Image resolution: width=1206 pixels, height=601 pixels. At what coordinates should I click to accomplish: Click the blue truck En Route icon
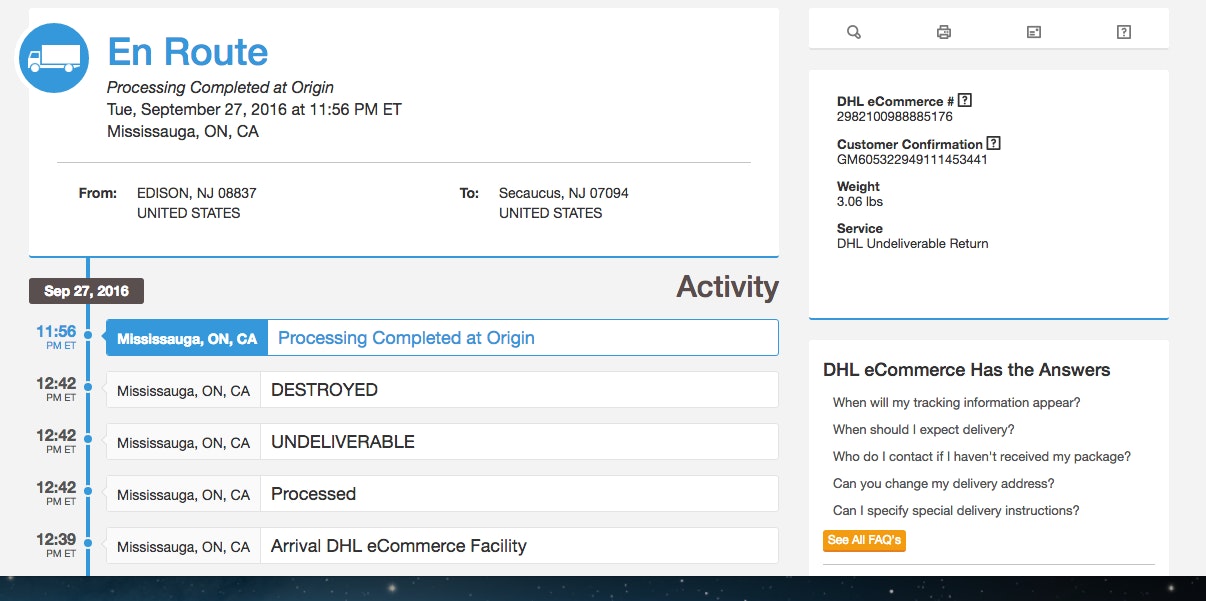[54, 58]
